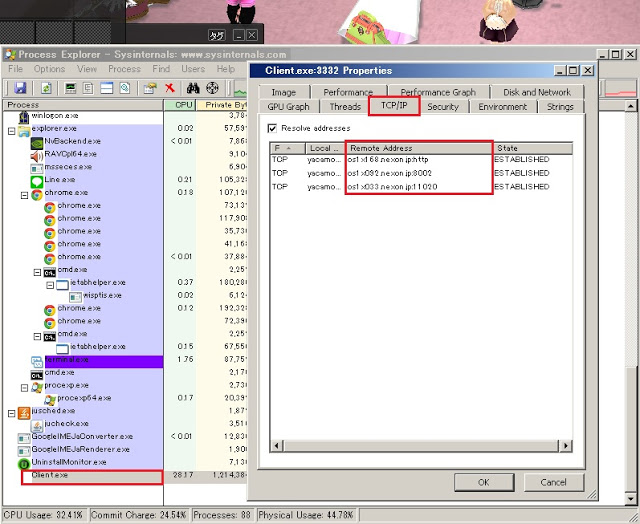
Task: Open the File menu
Action: click(x=16, y=69)
